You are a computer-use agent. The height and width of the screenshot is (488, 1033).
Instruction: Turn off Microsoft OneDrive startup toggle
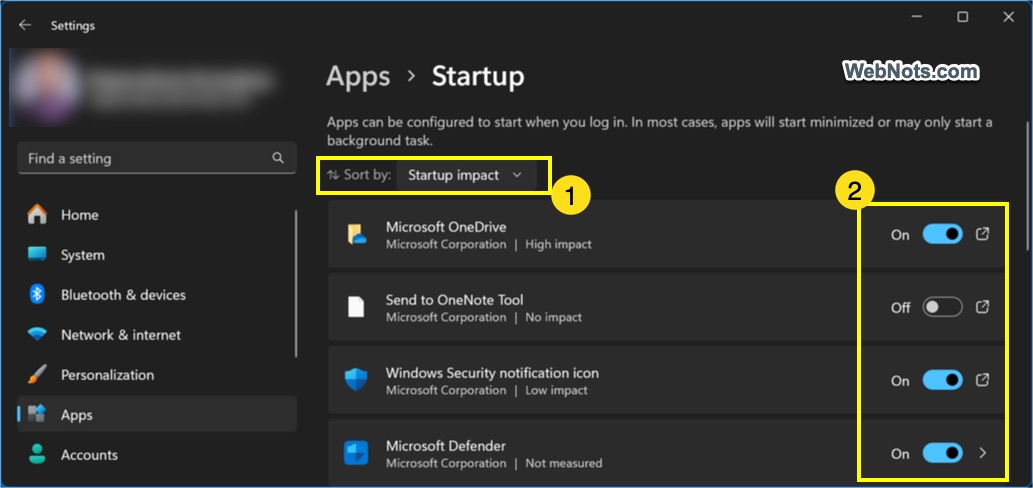[x=942, y=234]
